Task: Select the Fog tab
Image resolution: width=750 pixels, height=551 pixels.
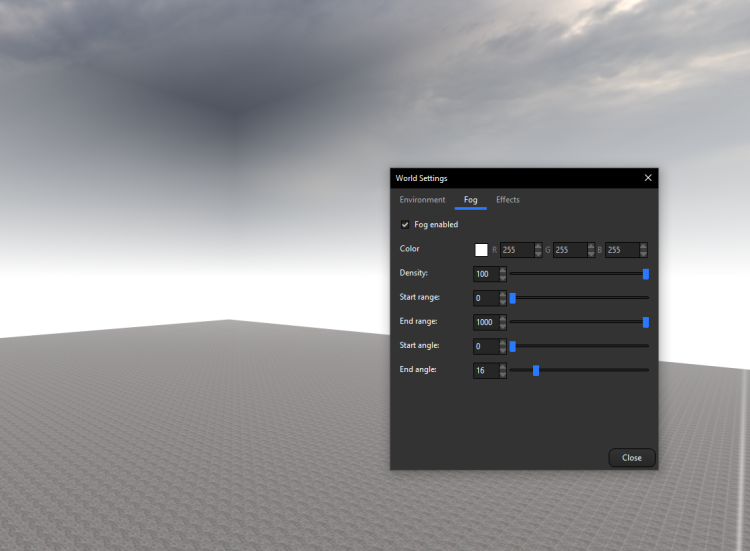Action: [470, 200]
